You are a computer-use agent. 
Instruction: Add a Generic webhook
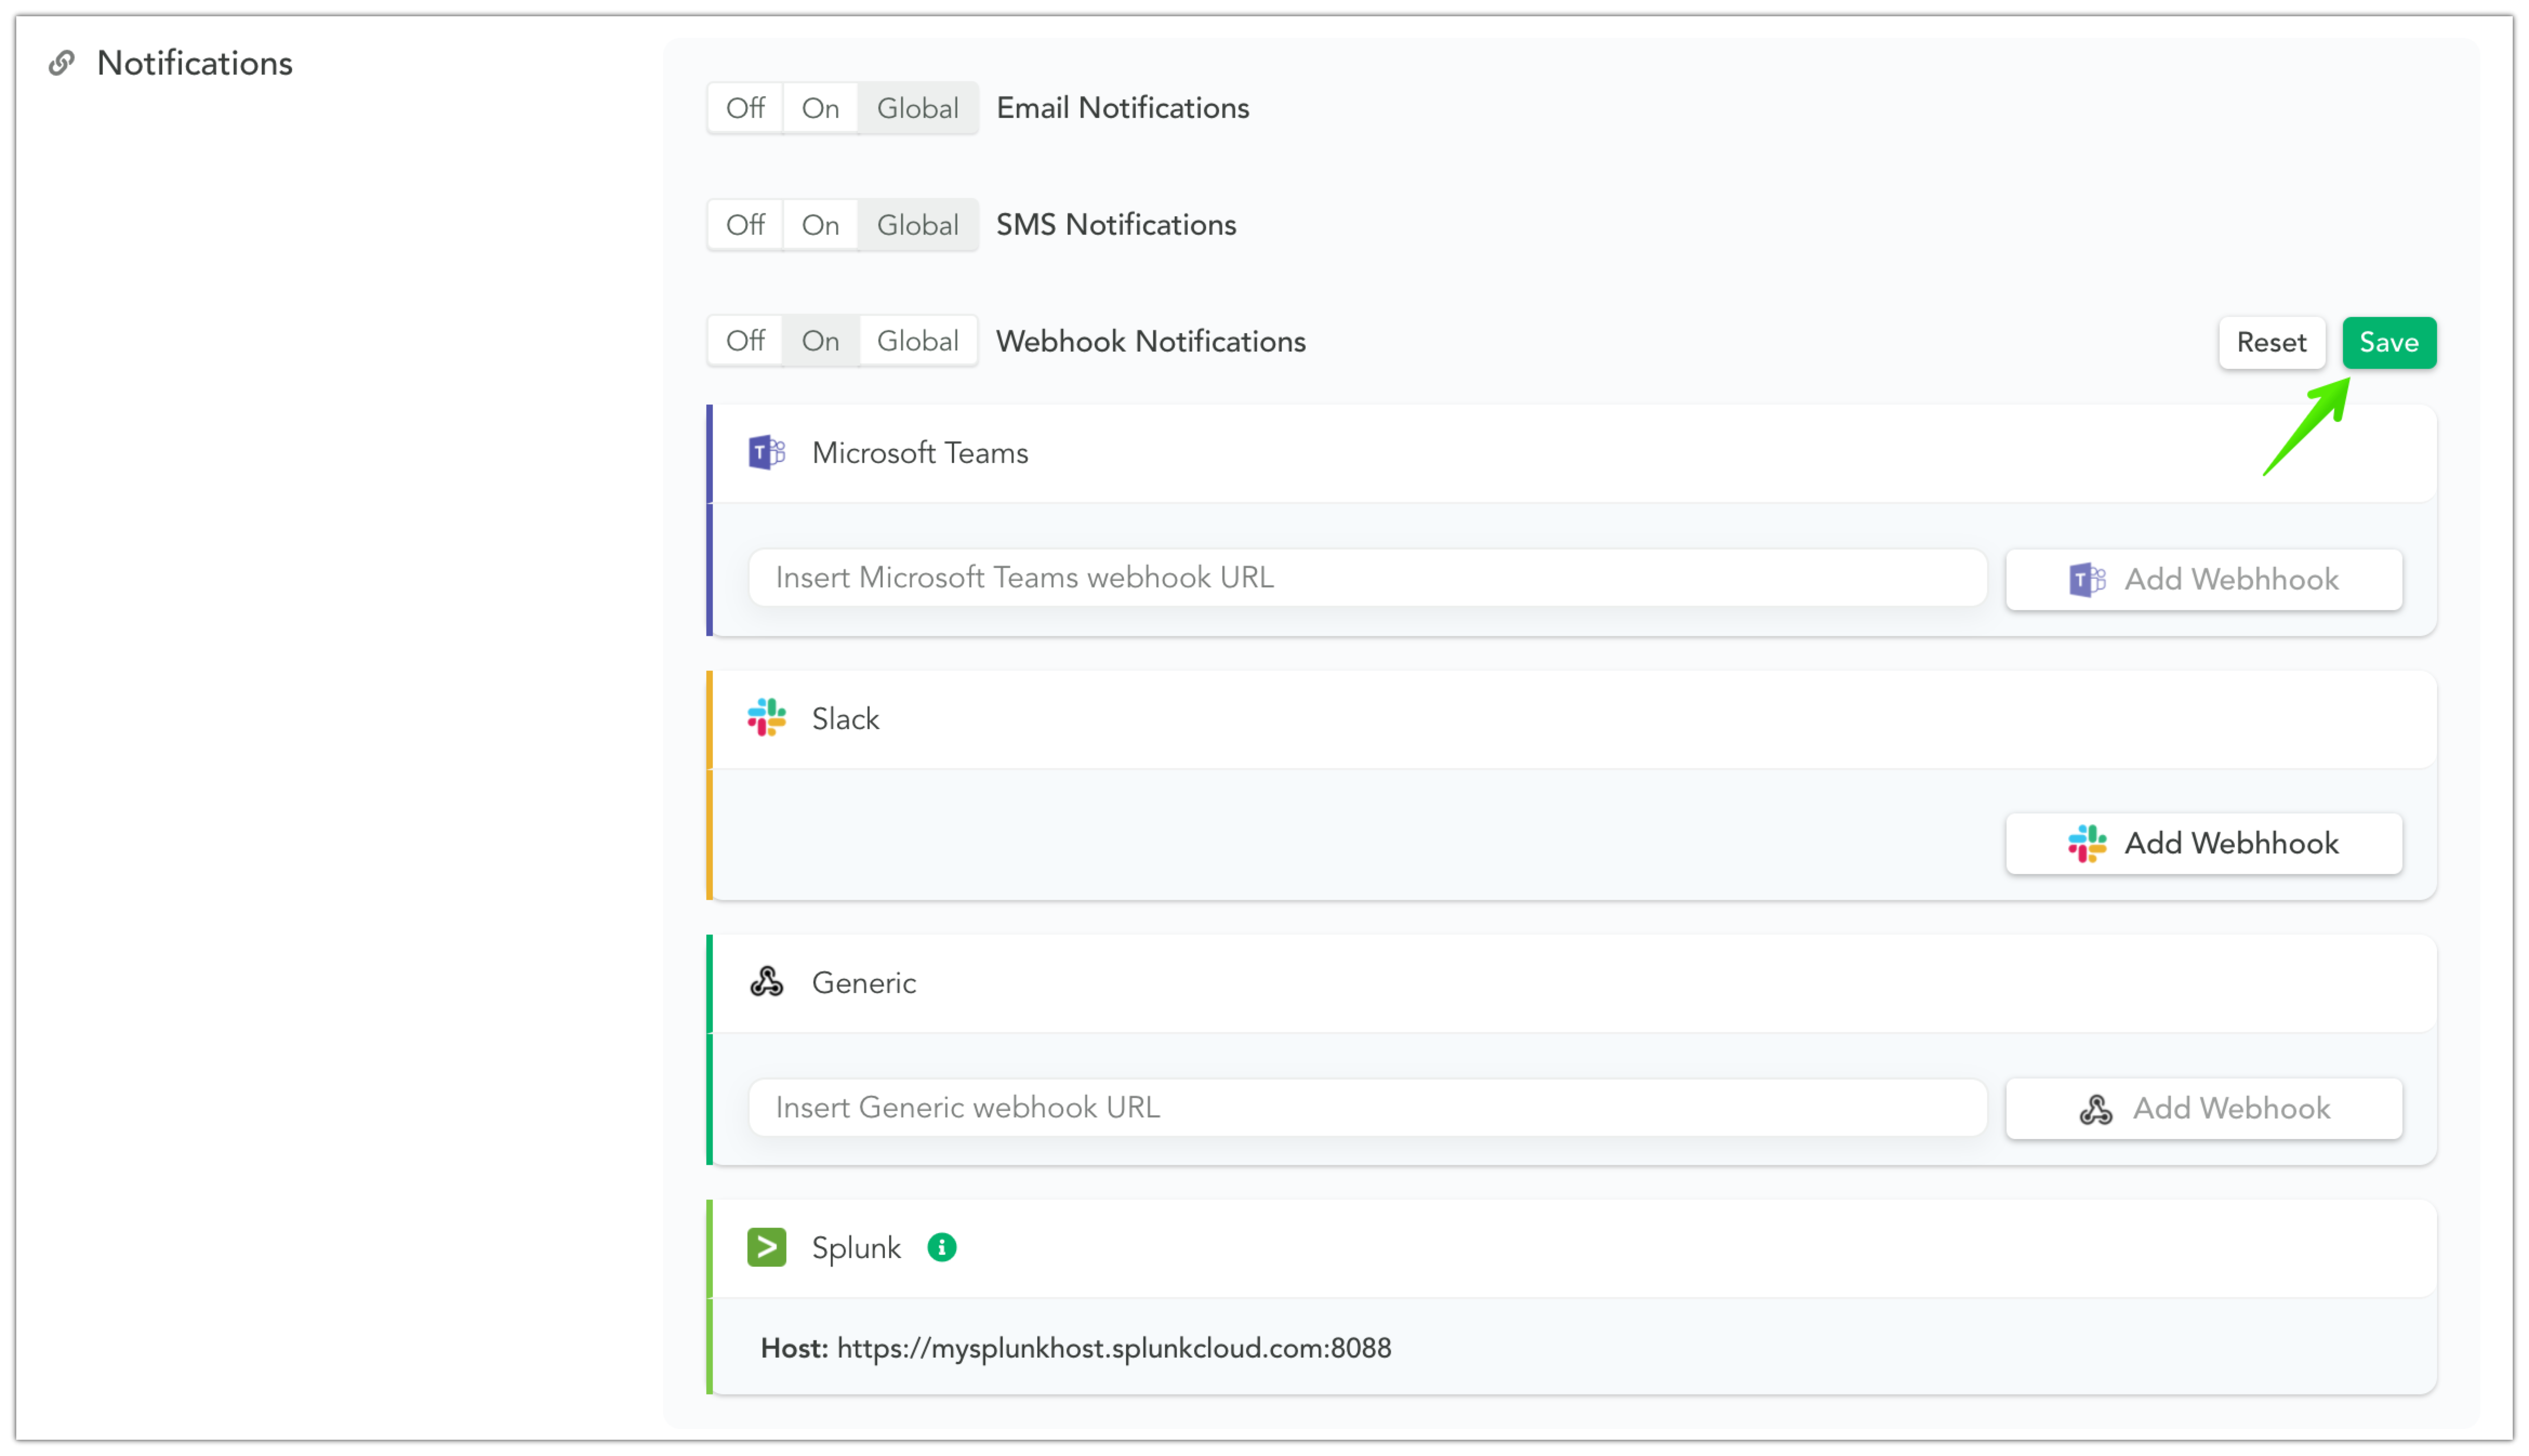pos(2203,1108)
